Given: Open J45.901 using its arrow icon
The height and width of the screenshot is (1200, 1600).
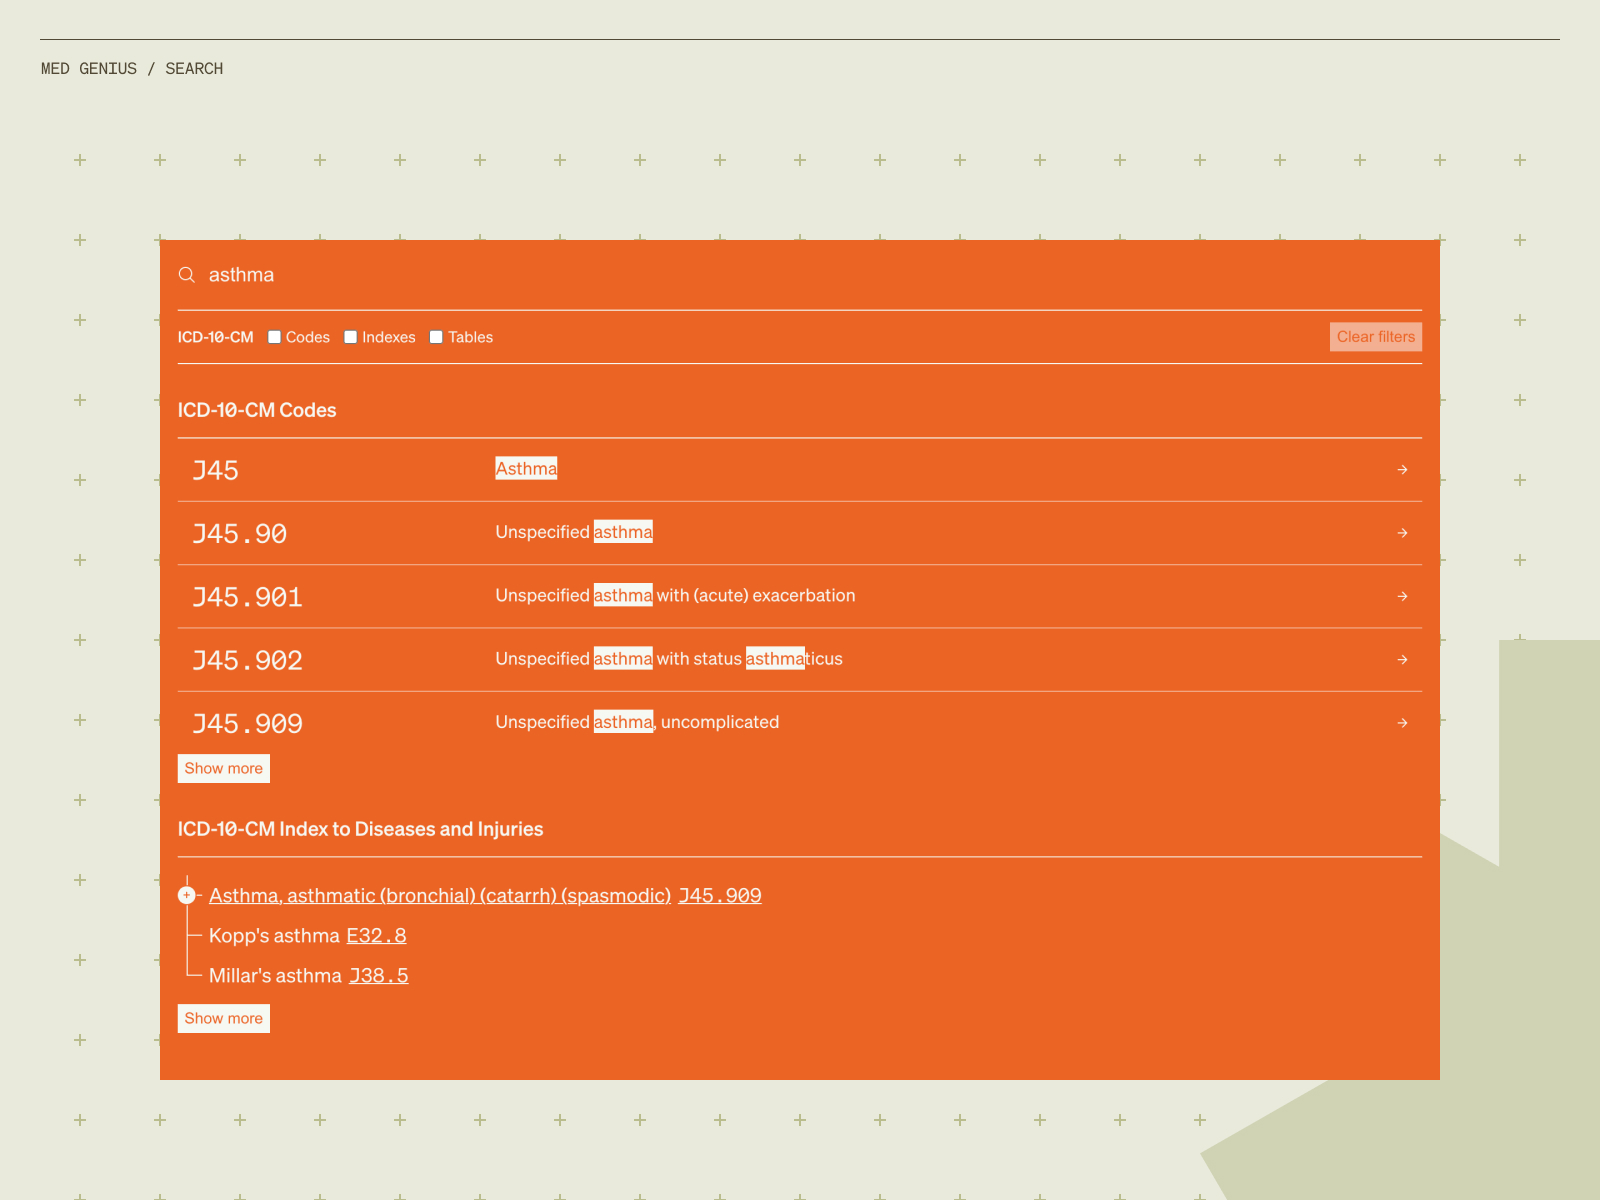Looking at the screenshot, I should coord(1402,596).
